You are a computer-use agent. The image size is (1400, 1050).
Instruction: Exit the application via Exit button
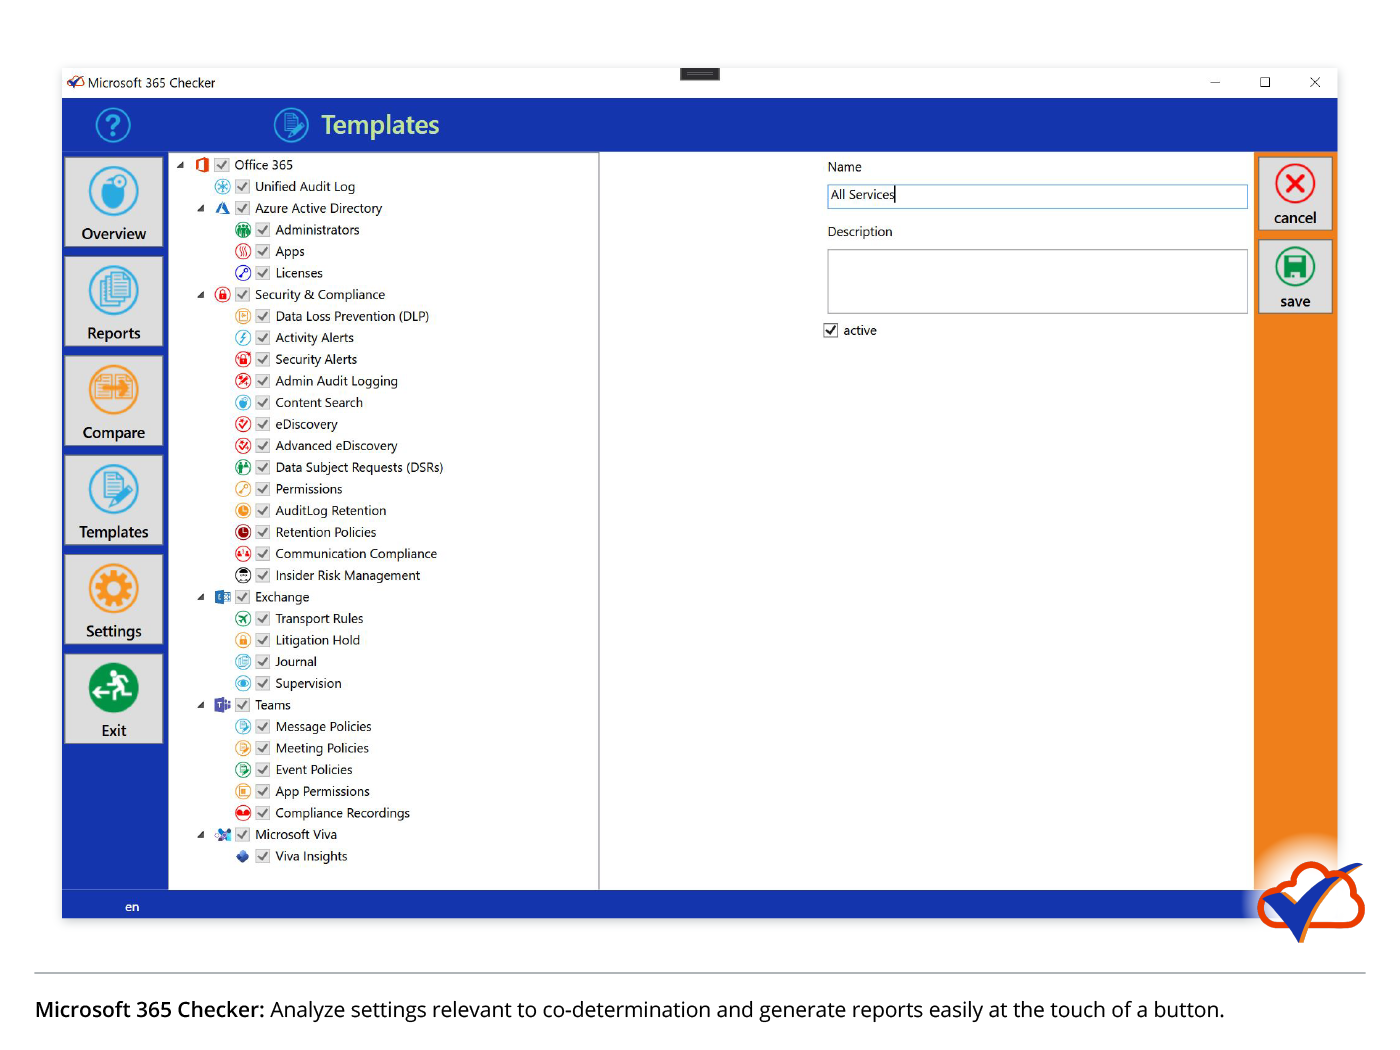(114, 698)
